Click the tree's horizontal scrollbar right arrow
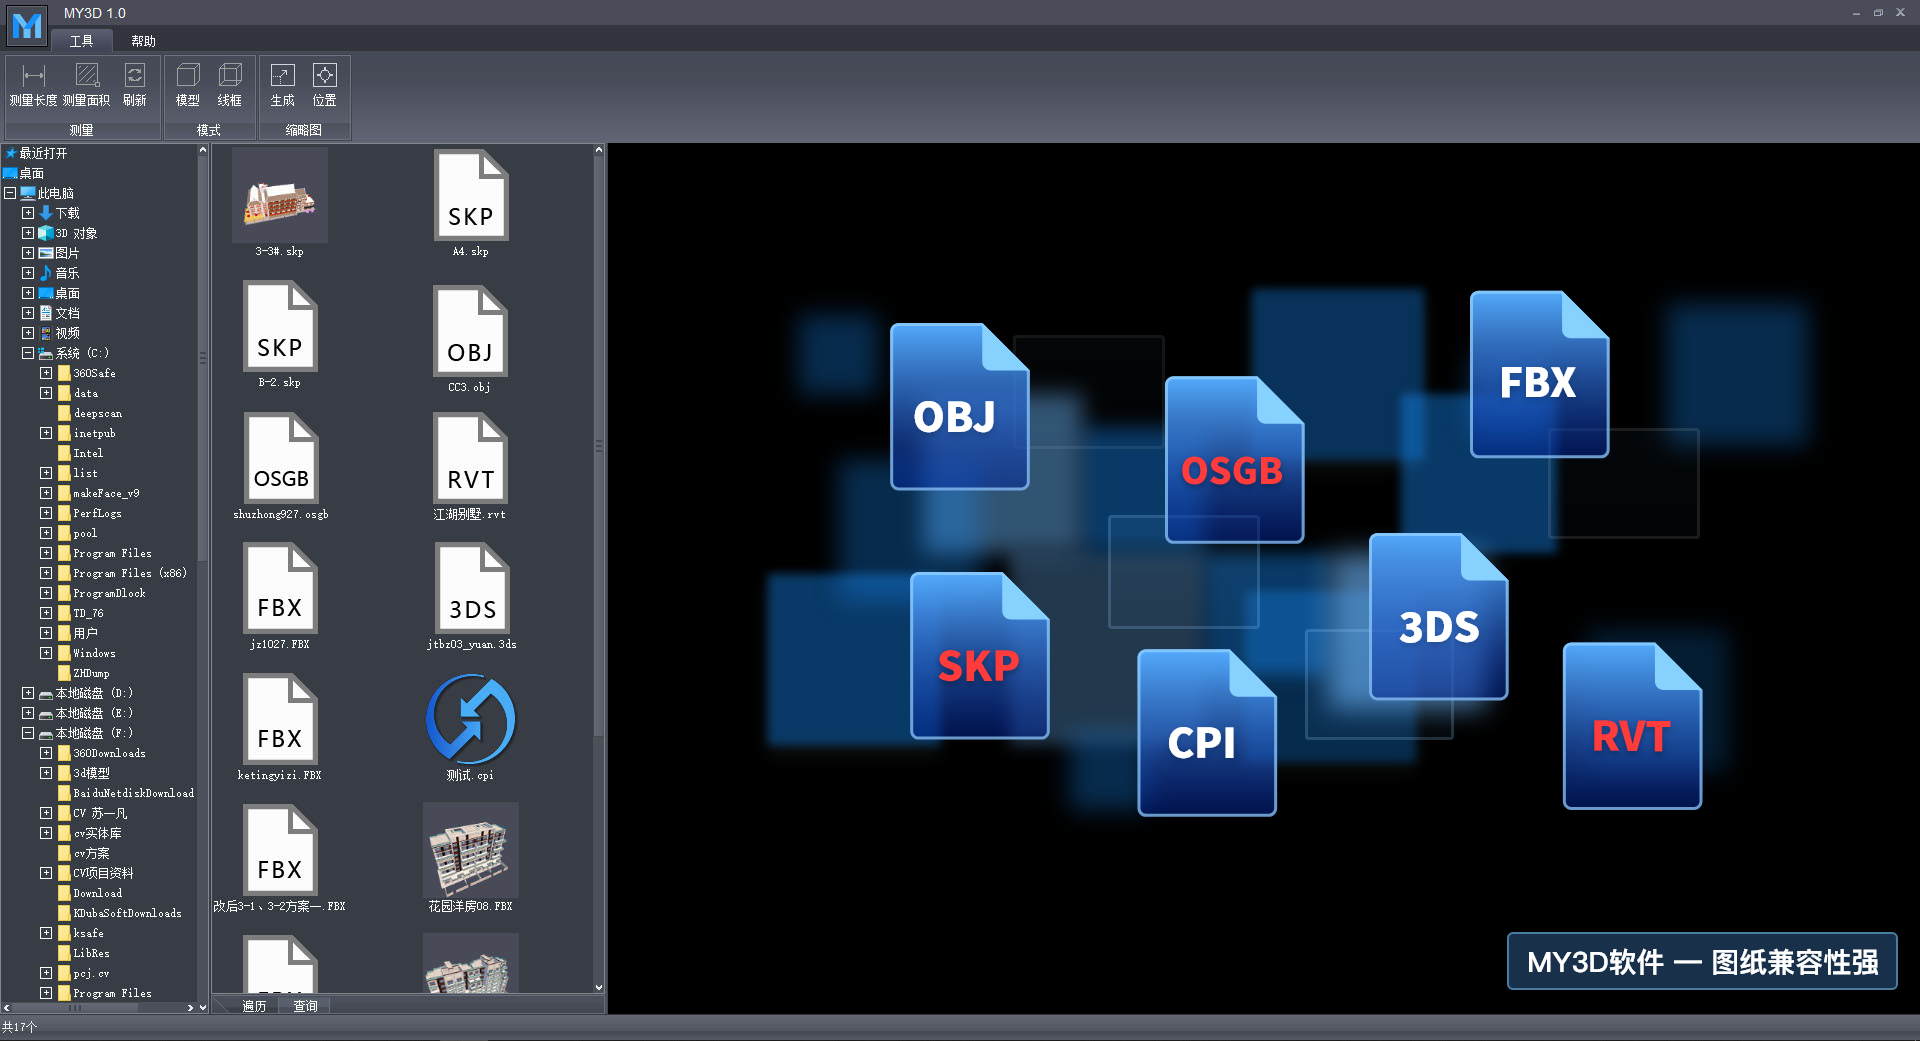Screen dimensions: 1920x1041 (x=191, y=1008)
